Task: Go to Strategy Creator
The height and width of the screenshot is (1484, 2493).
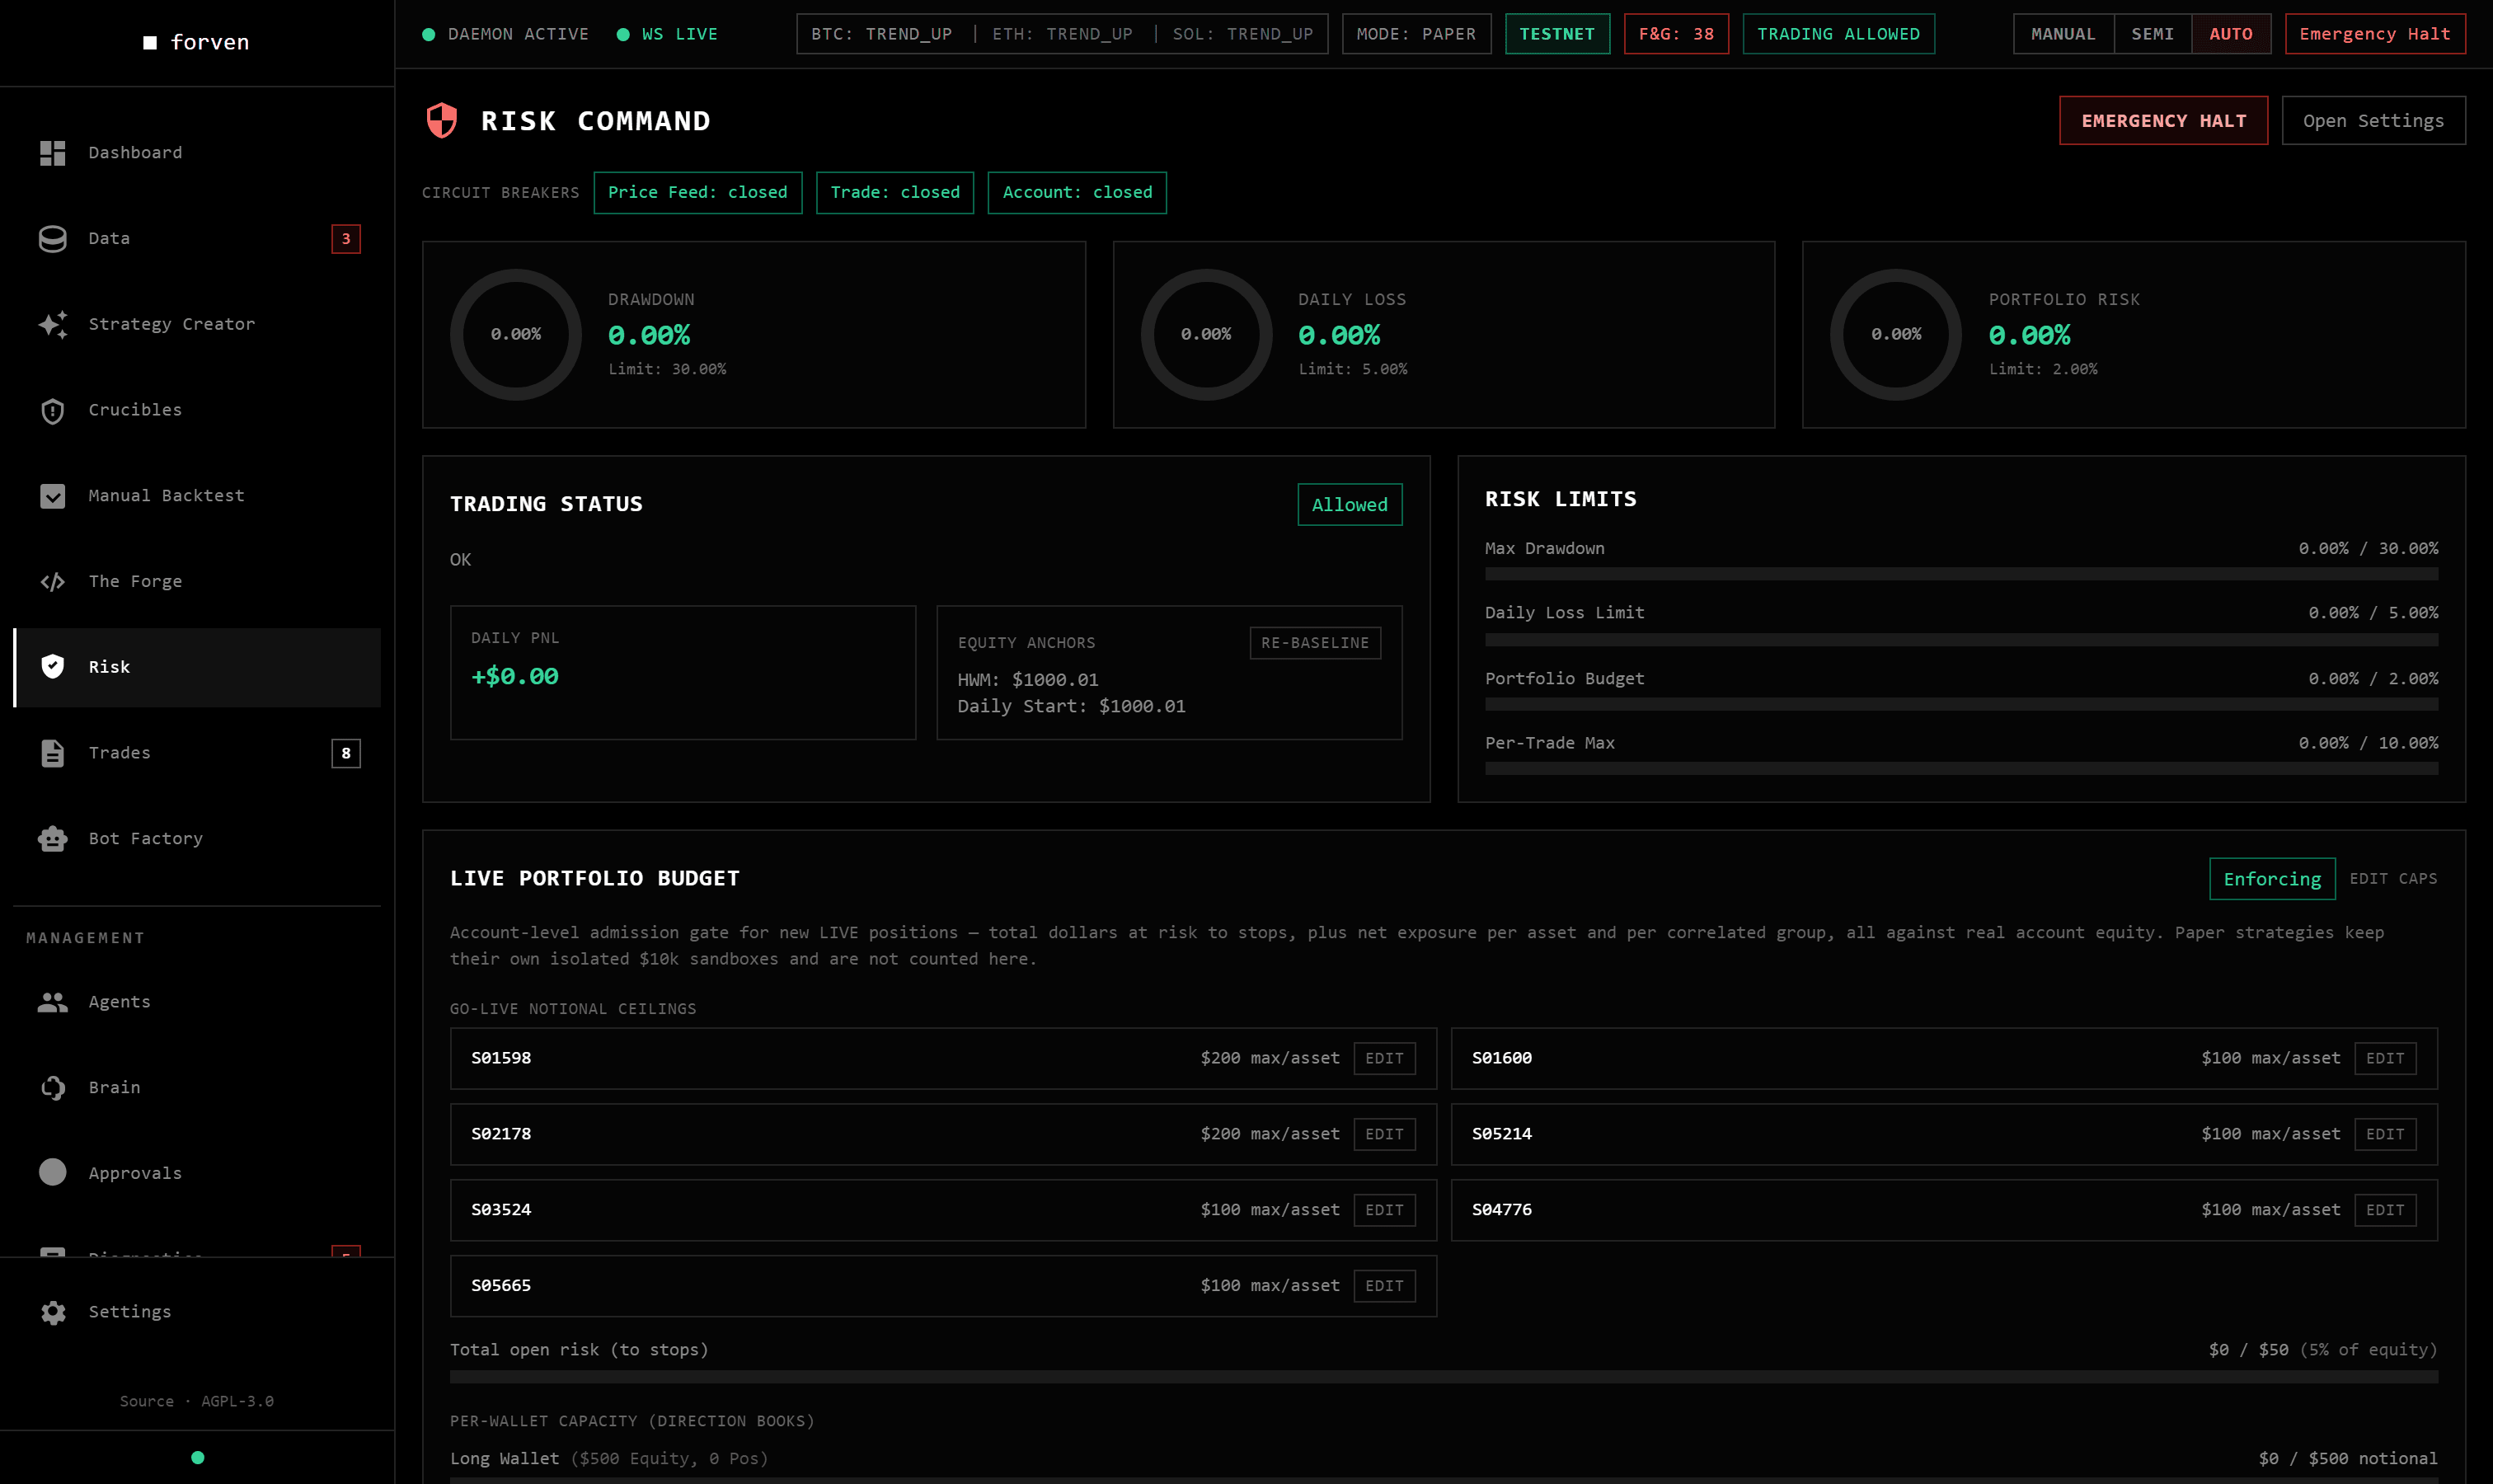Action: coord(197,325)
